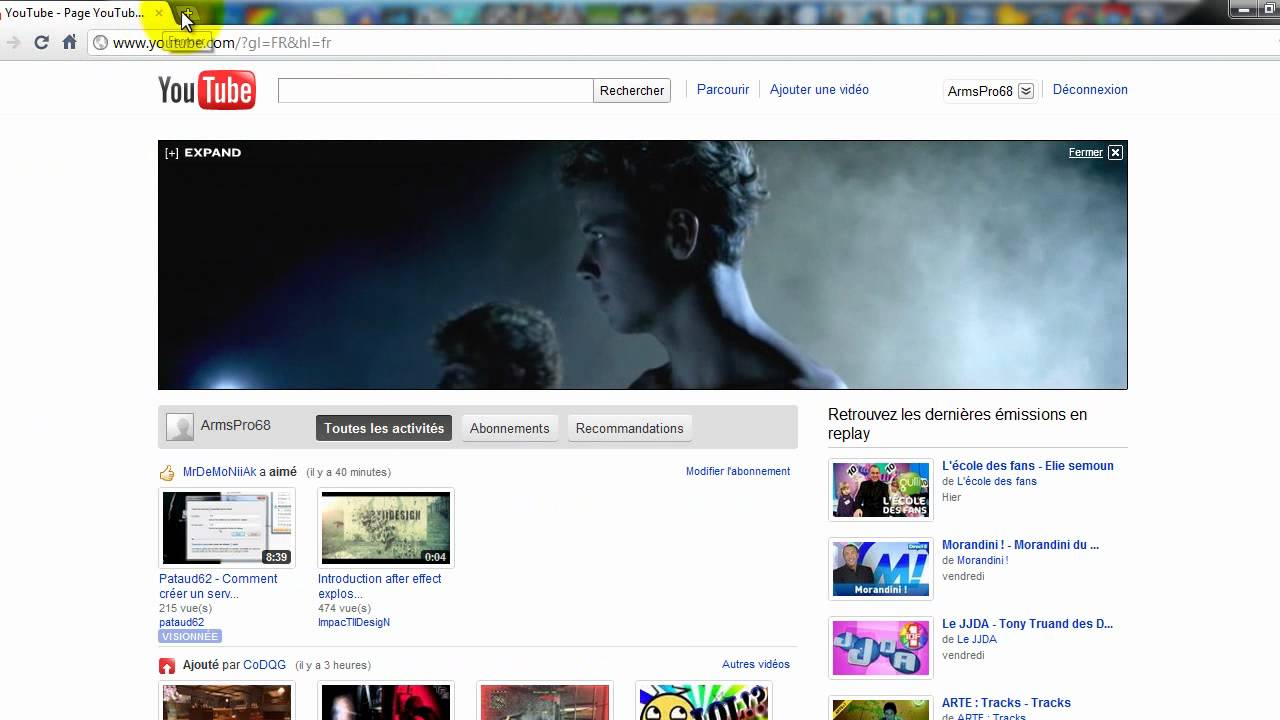Image resolution: width=1280 pixels, height=720 pixels.
Task: Open Introduction after effect video thumbnail
Action: click(386, 528)
